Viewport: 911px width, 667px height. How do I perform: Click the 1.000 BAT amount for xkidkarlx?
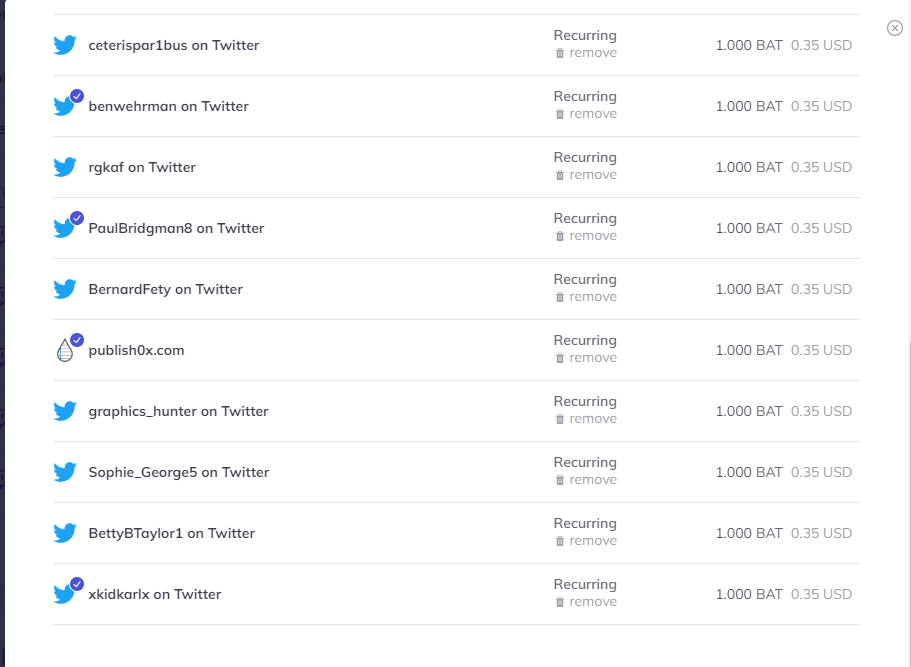point(749,594)
